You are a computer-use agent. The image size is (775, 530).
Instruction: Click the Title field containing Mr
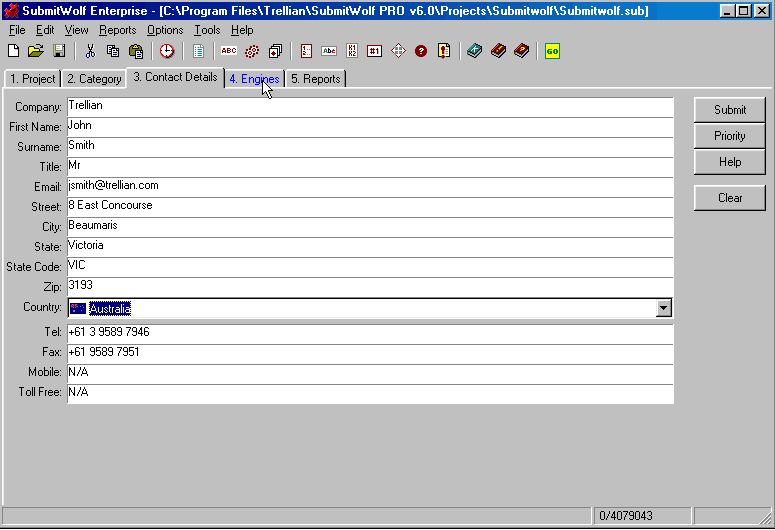(x=370, y=168)
